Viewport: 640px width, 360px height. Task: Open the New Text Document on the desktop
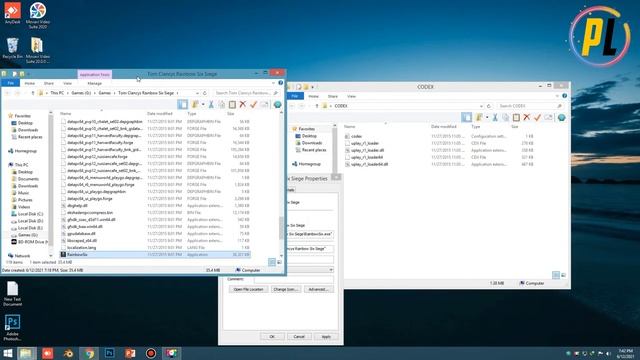12,294
